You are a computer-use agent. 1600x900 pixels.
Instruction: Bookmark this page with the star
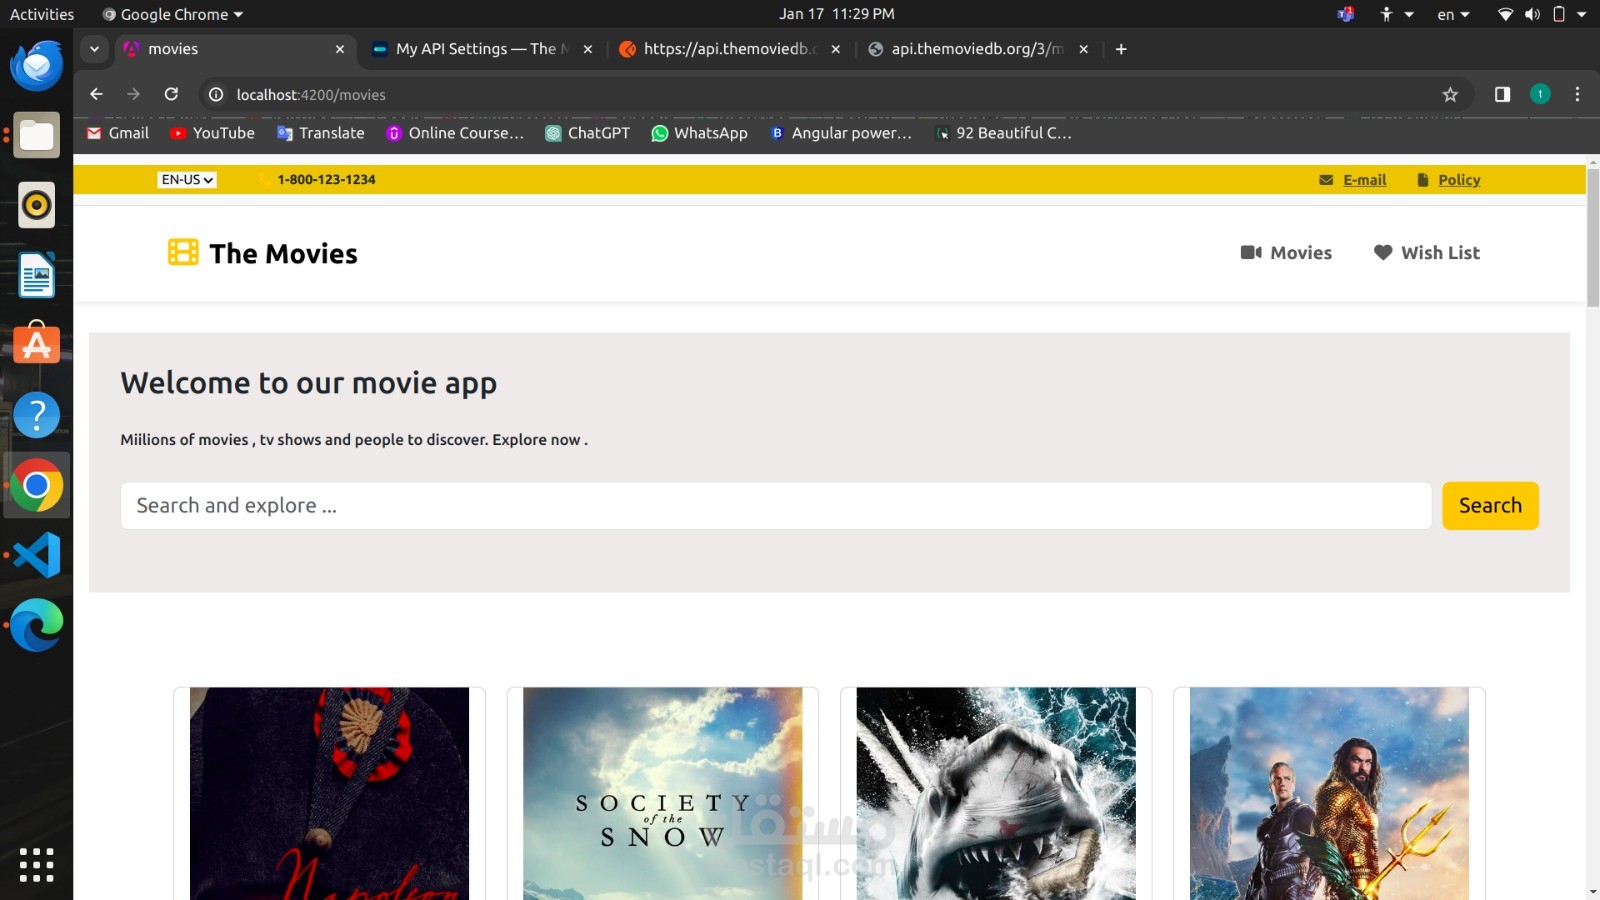1450,94
